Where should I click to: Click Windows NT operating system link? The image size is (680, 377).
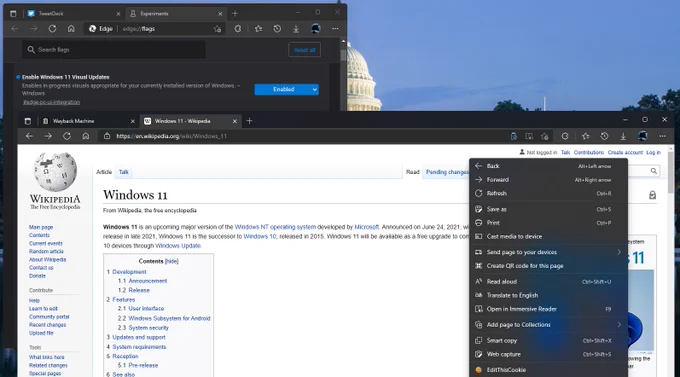click(275, 227)
